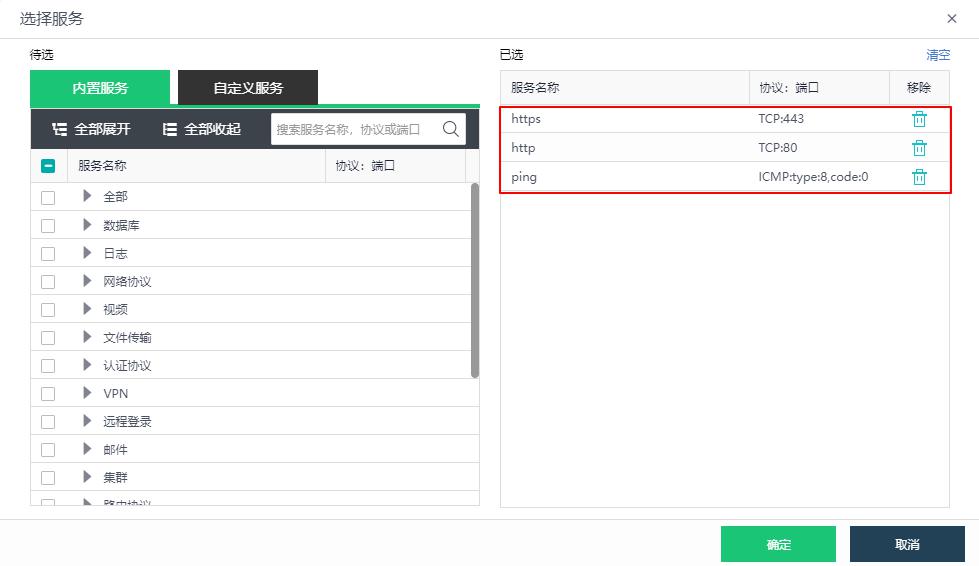
Task: Expand the 网络协议 tree node
Action: point(87,281)
